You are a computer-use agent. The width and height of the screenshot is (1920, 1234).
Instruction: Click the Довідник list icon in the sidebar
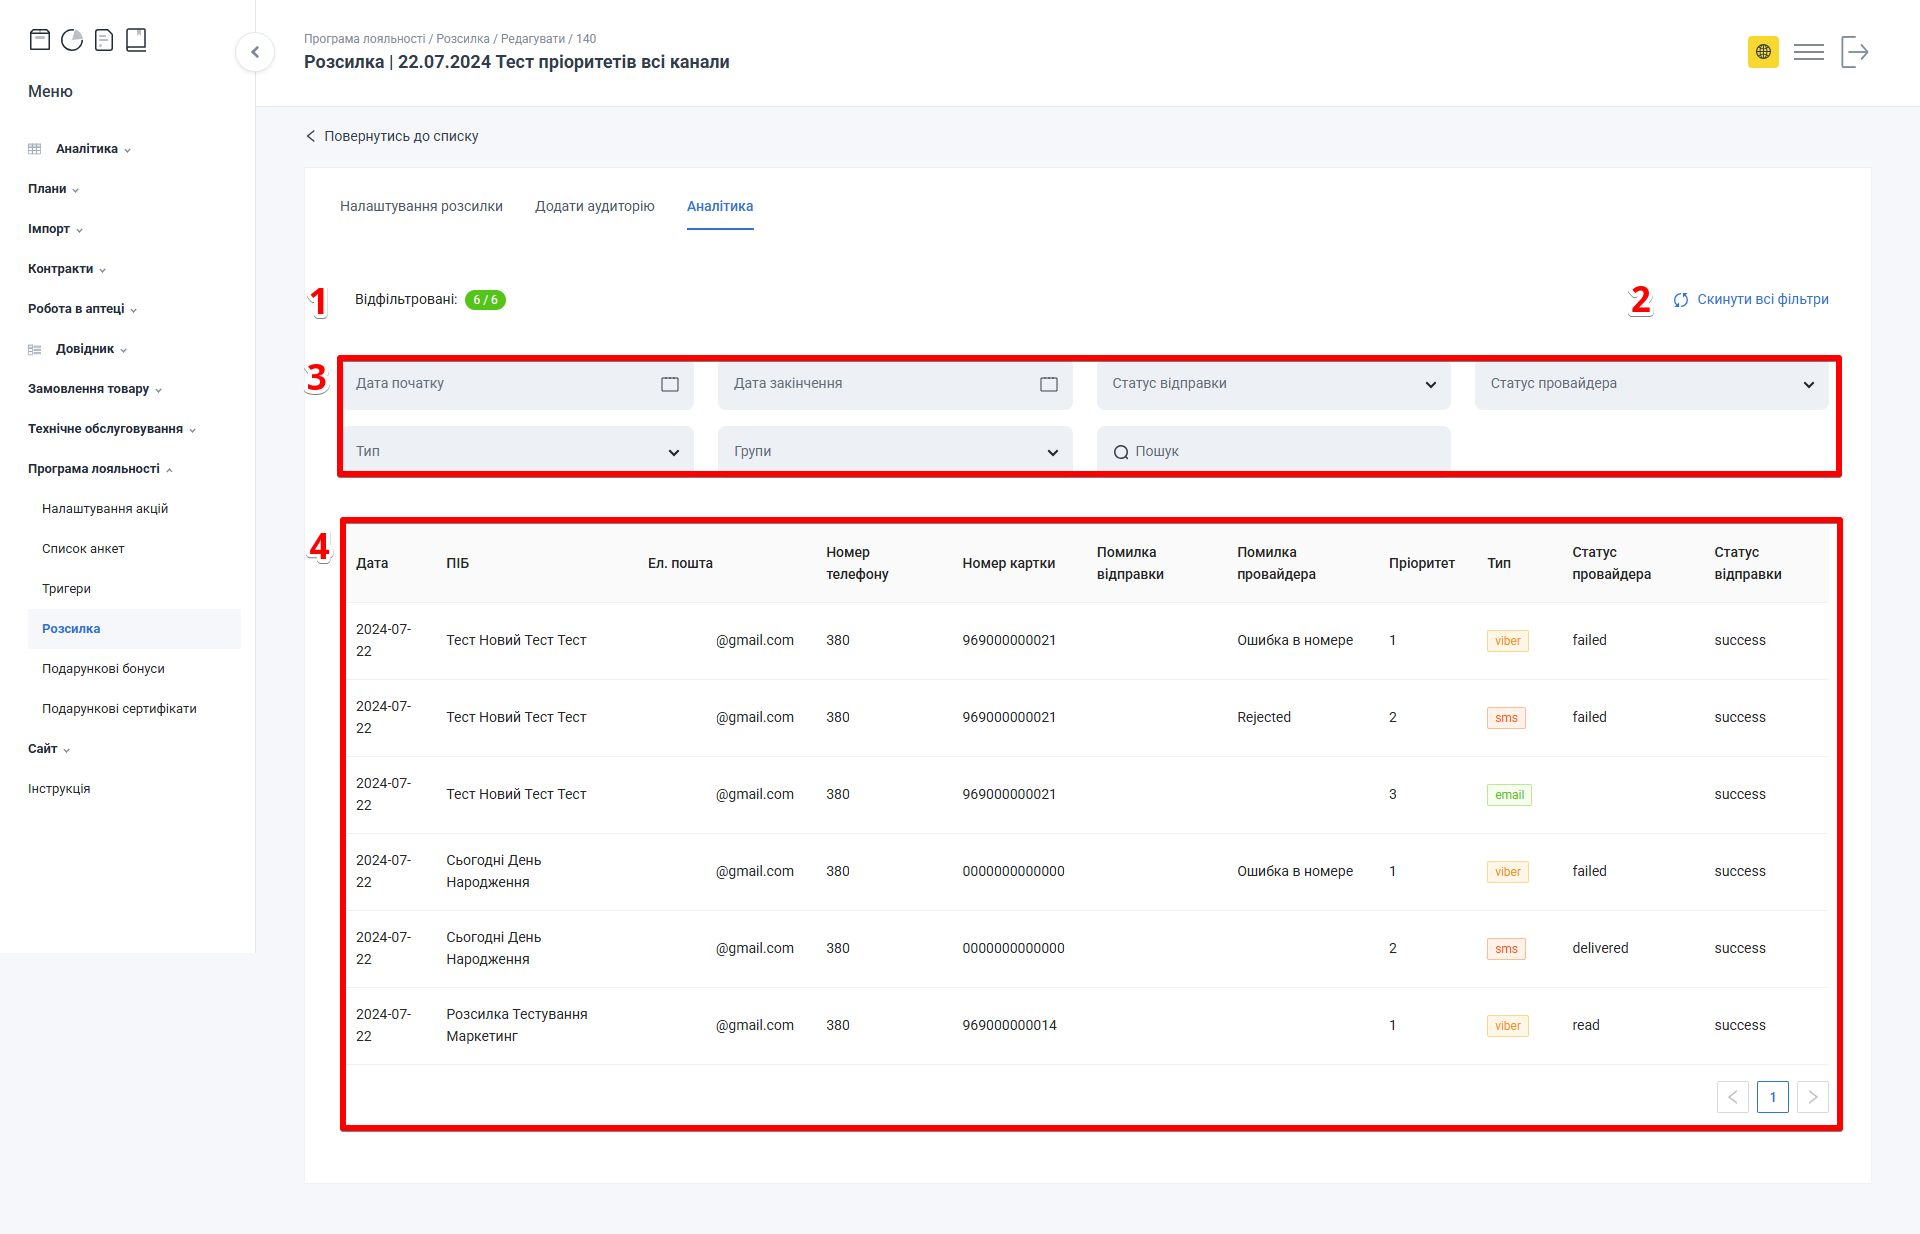(x=35, y=349)
